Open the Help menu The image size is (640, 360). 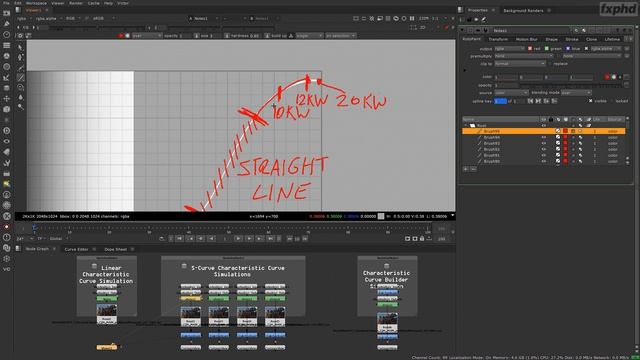(108, 3)
